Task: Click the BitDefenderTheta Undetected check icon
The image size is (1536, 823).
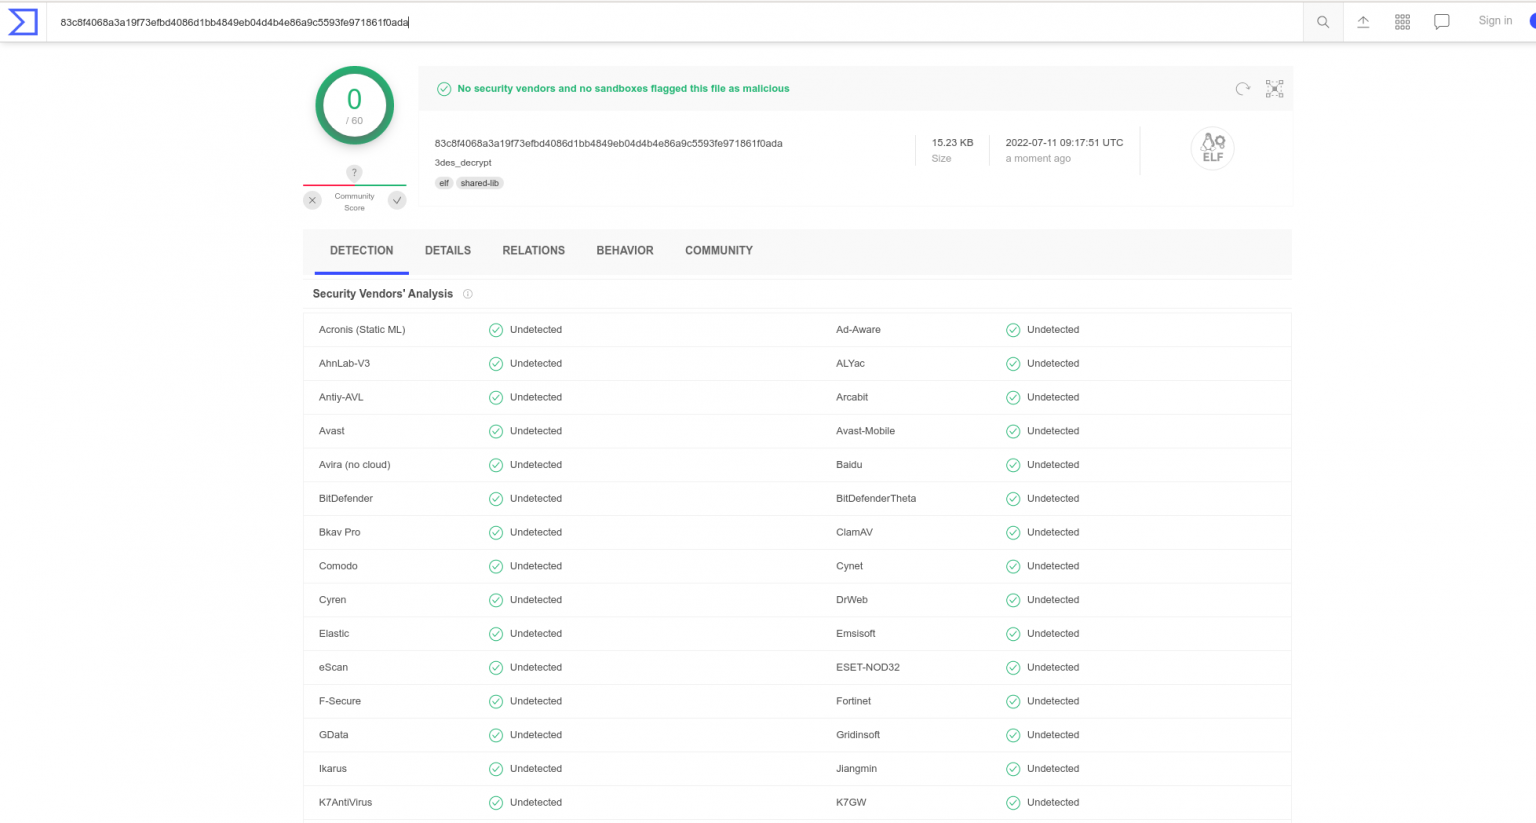Action: click(1013, 499)
